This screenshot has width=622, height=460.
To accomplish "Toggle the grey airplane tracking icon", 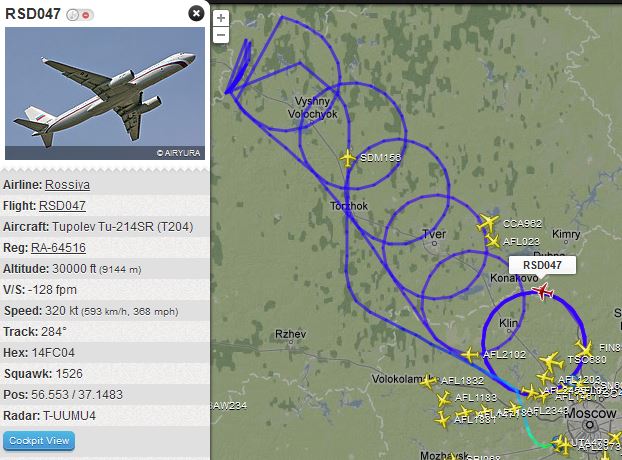I will click(x=72, y=15).
